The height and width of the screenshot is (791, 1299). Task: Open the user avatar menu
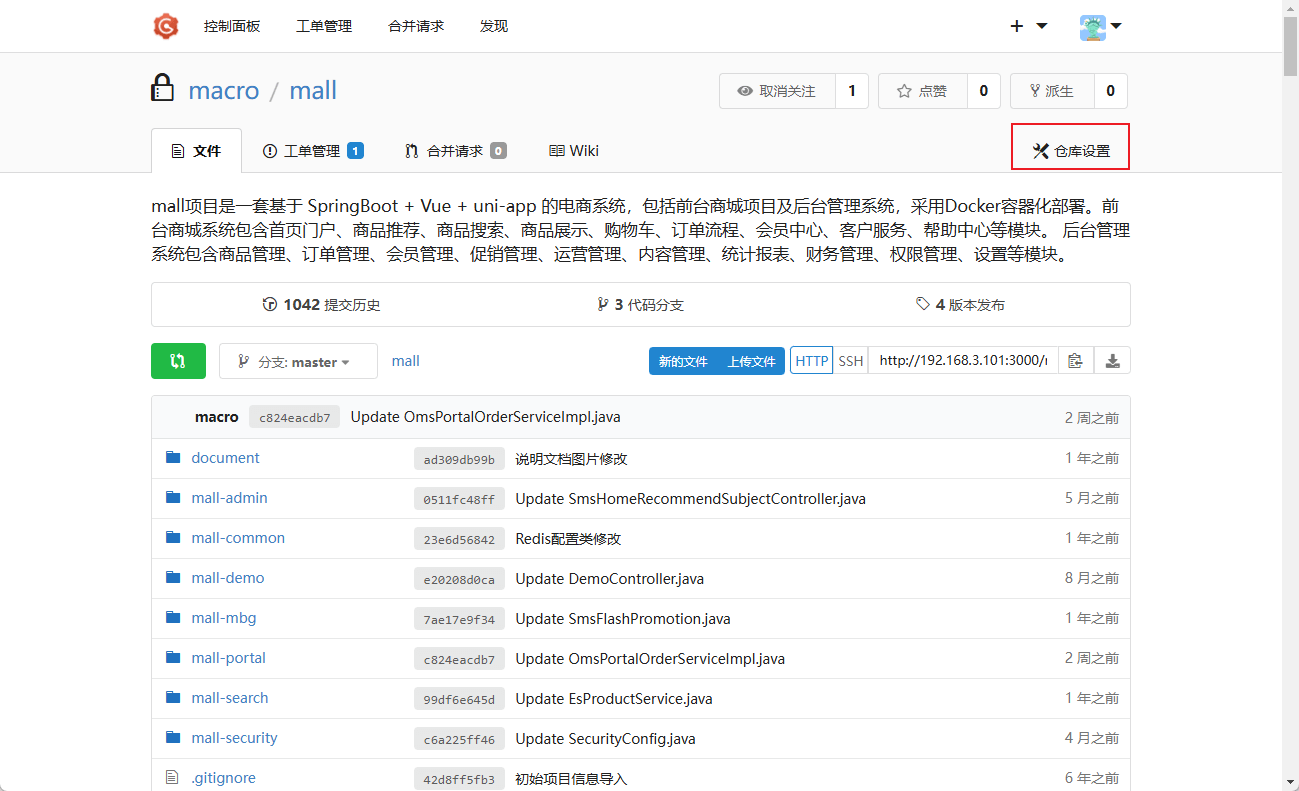click(x=1100, y=26)
